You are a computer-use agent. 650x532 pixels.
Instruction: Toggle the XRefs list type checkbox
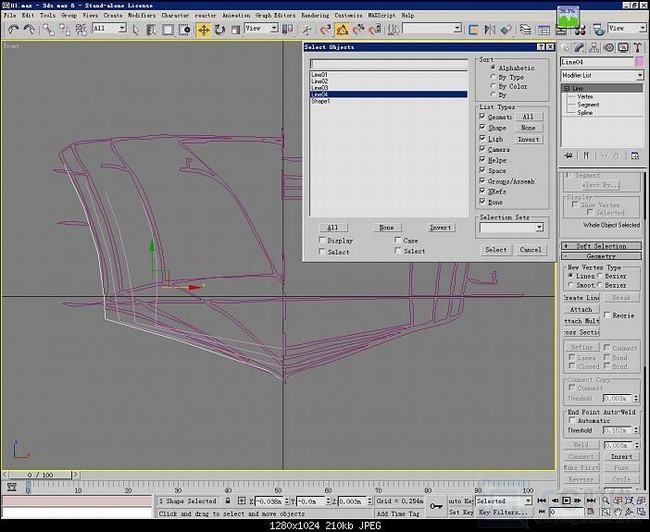[482, 191]
